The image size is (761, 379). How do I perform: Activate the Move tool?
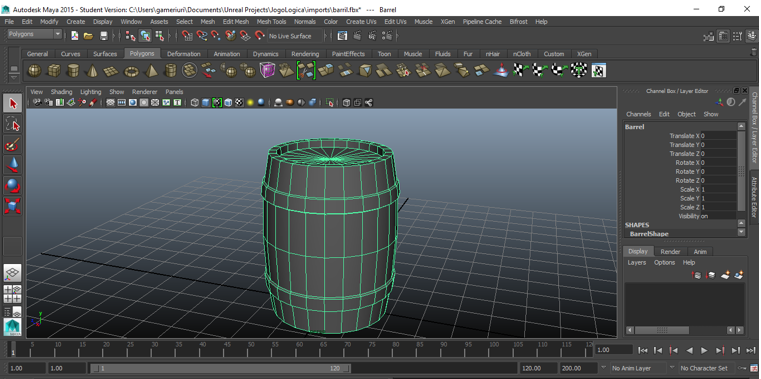(13, 165)
